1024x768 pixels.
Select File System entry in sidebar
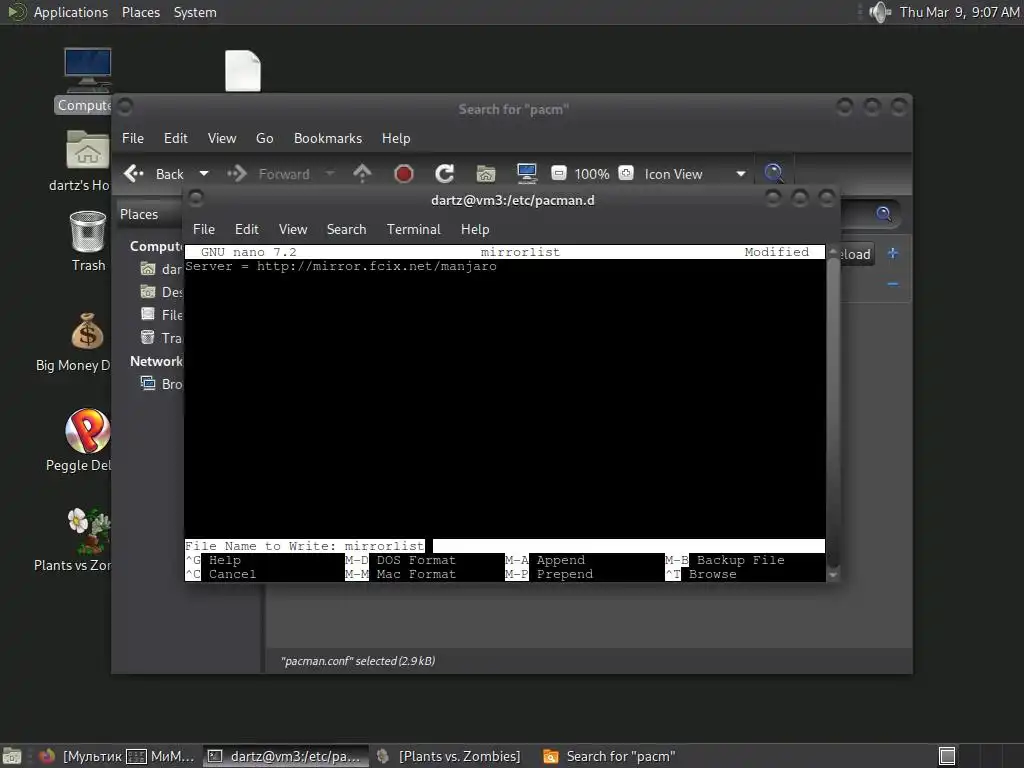coord(161,315)
